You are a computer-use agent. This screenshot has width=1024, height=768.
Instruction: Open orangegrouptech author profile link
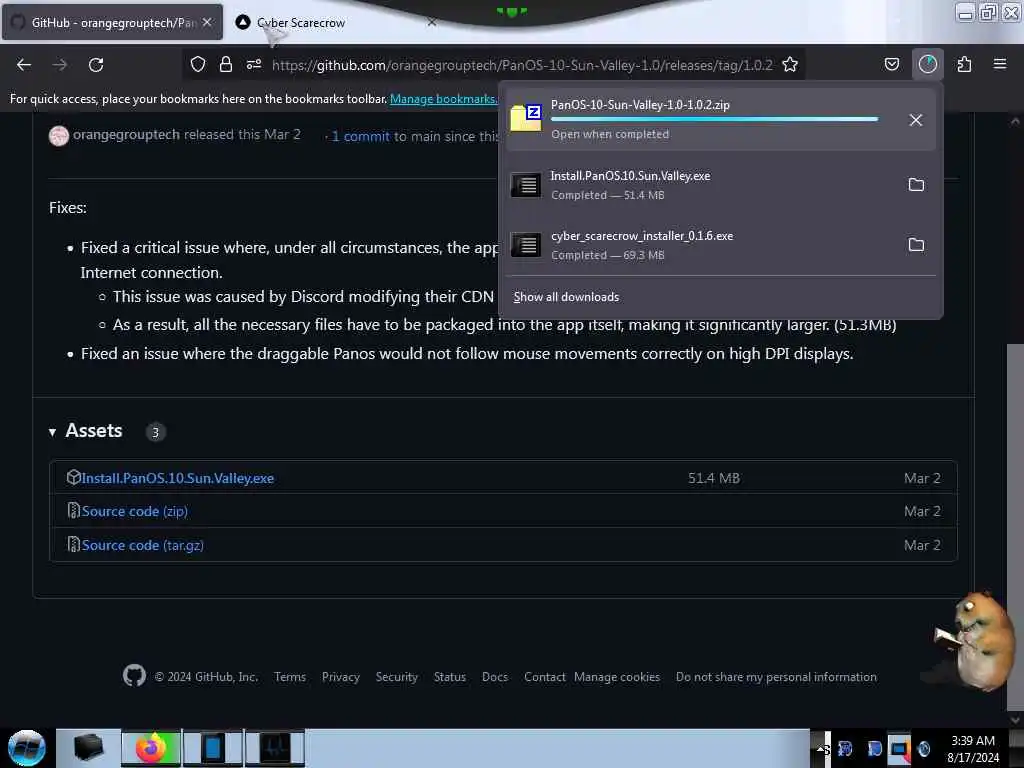pyautogui.click(x=126, y=135)
